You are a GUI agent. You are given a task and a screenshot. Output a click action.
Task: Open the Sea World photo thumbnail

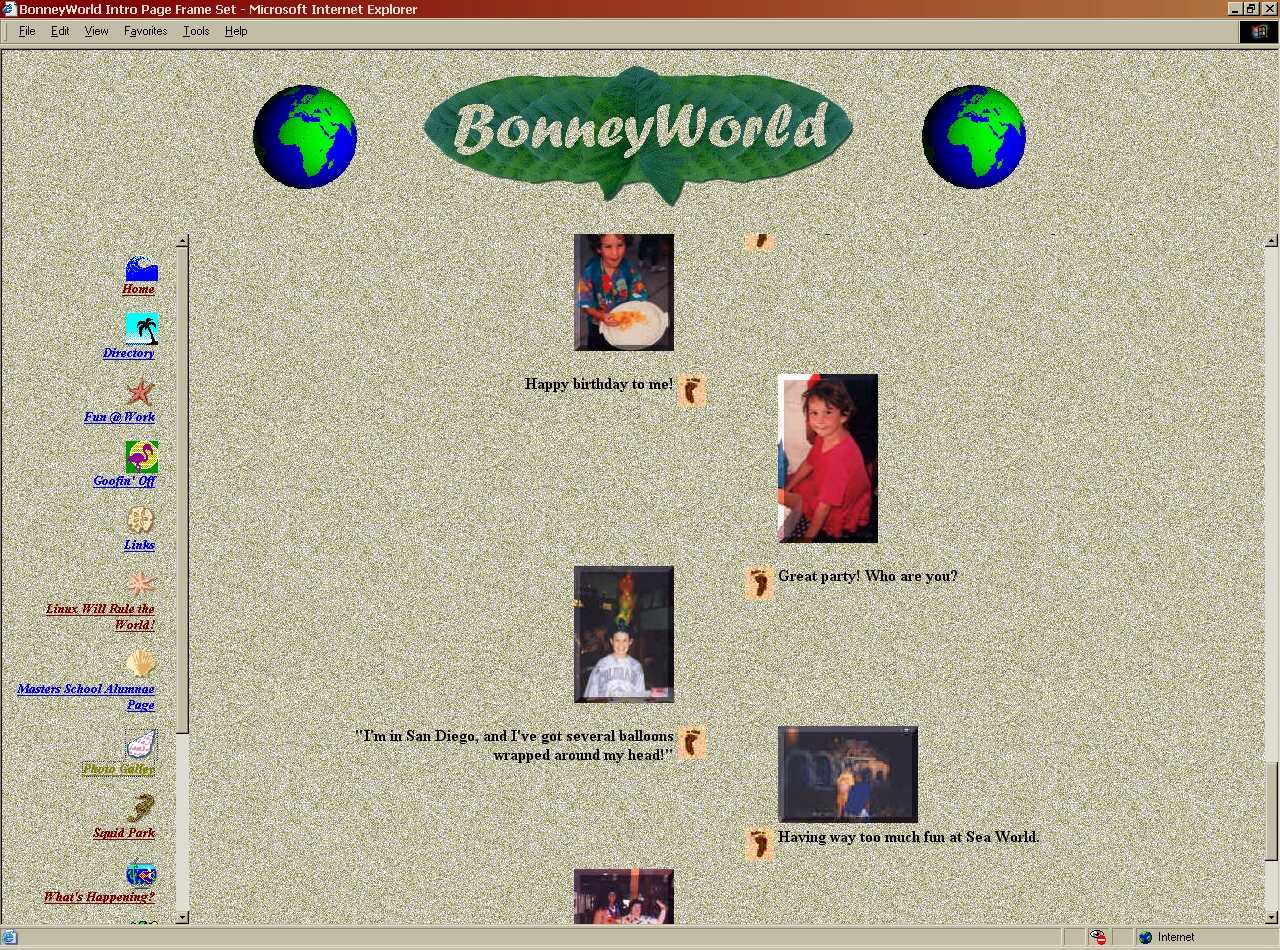tap(847, 774)
